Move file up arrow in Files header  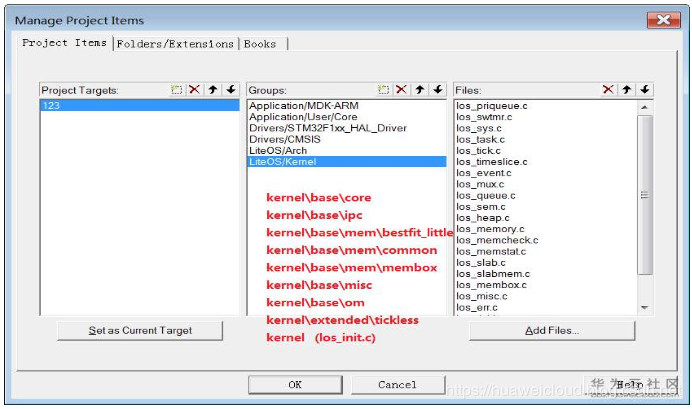click(x=627, y=90)
